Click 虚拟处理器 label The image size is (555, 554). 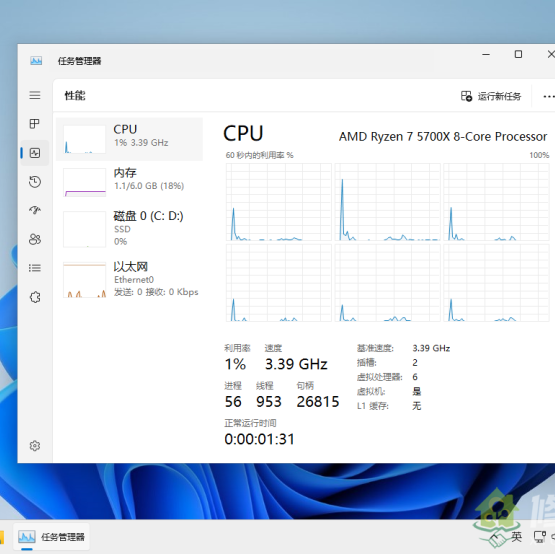(x=379, y=377)
